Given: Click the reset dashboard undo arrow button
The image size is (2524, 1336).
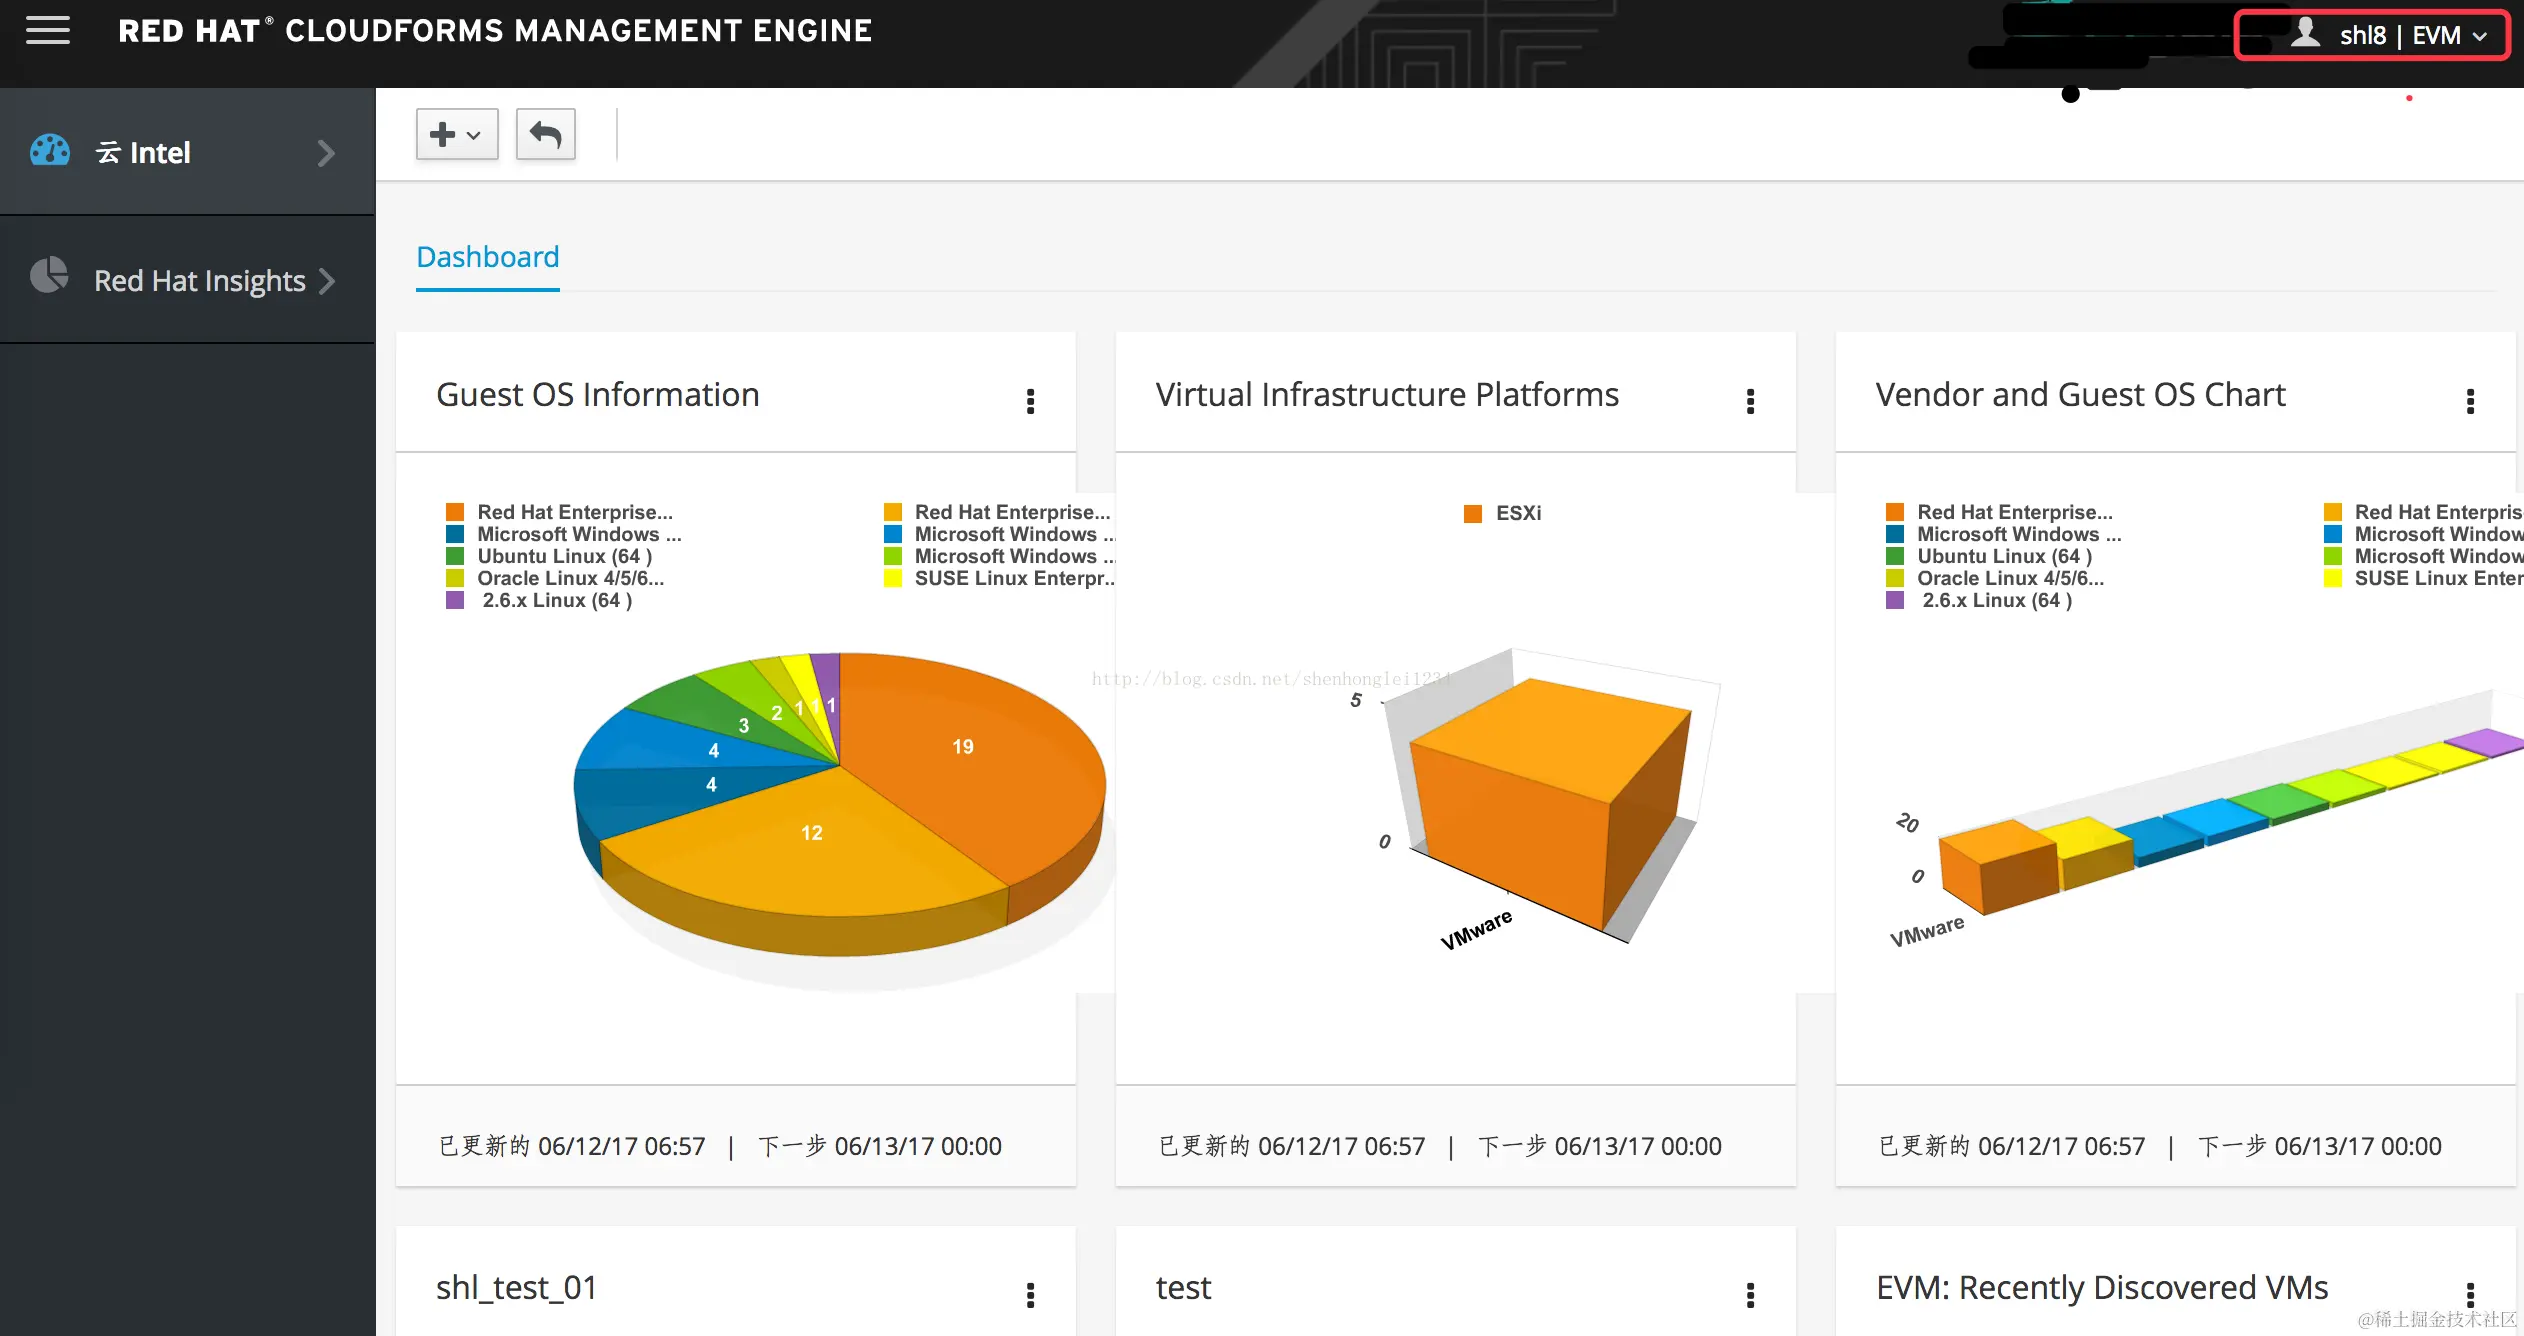Looking at the screenshot, I should [x=545, y=134].
